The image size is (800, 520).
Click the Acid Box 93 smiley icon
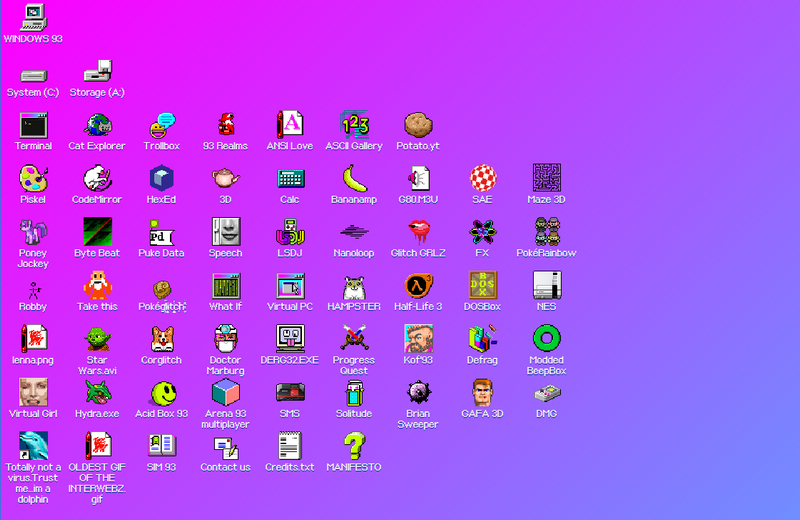coord(161,393)
